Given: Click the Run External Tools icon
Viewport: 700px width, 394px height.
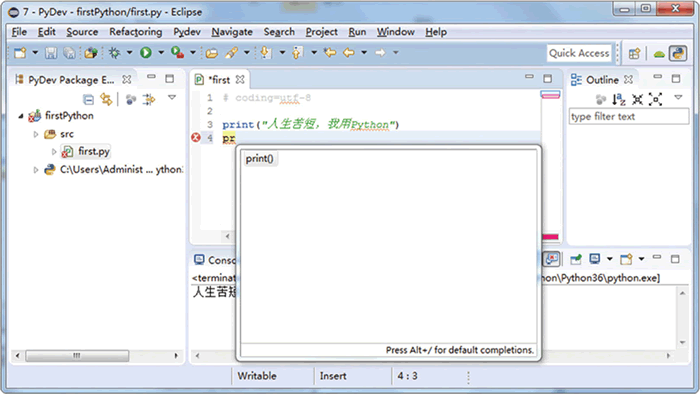Looking at the screenshot, I should coord(178,53).
